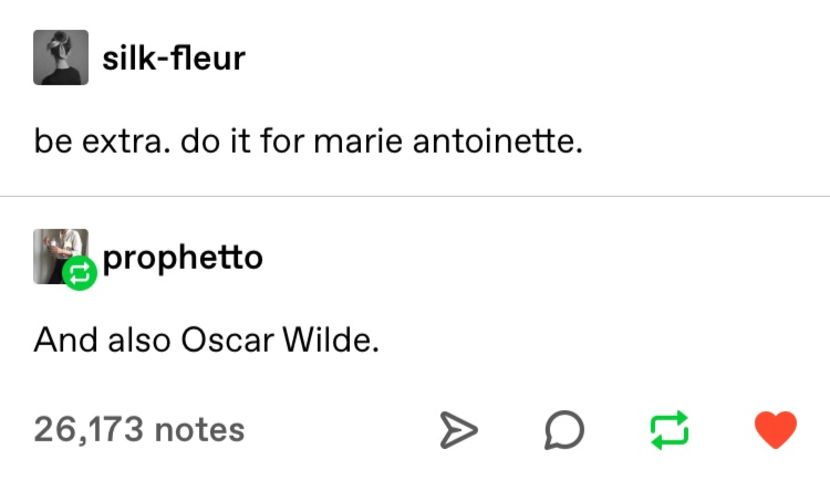Click the phrase "be extra." in the post

(x=102, y=141)
